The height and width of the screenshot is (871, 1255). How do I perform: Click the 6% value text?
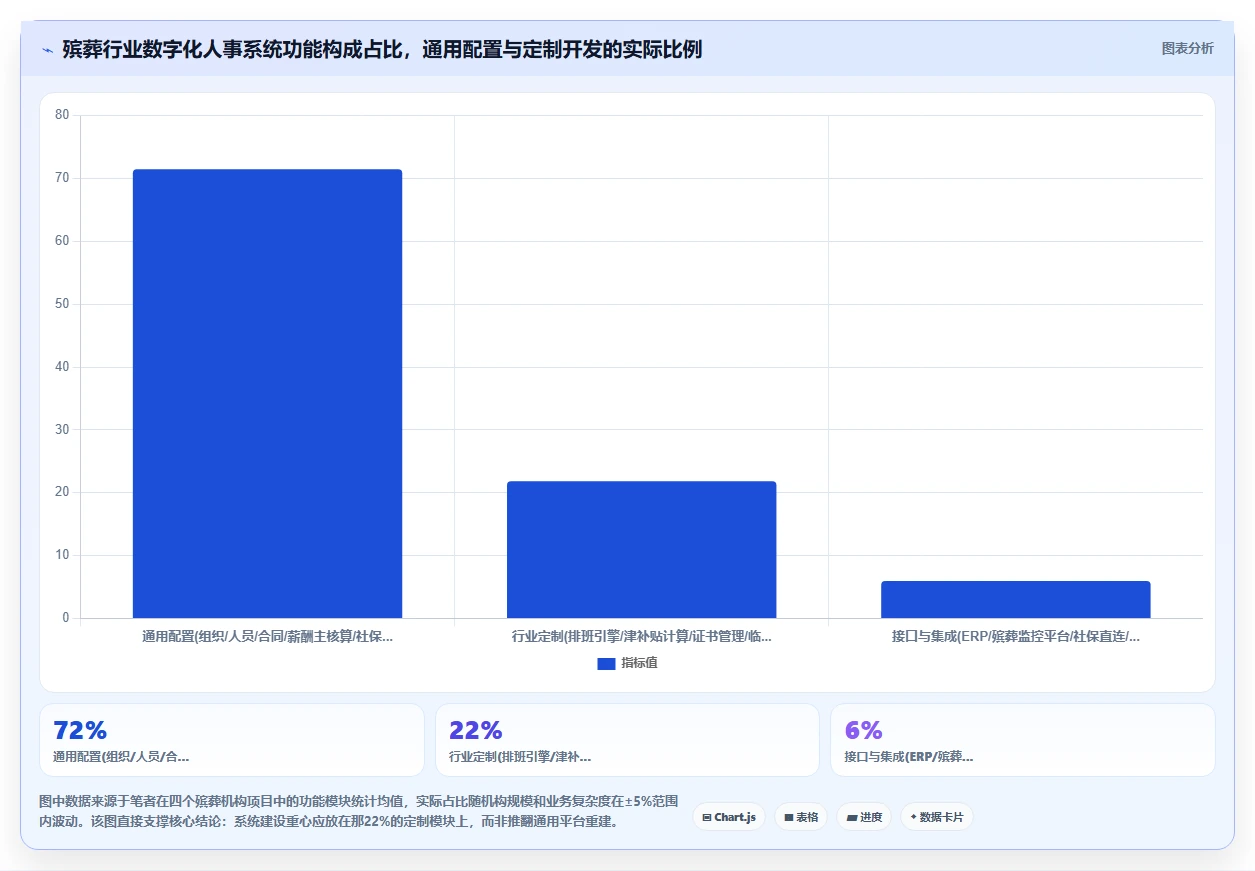pos(864,730)
